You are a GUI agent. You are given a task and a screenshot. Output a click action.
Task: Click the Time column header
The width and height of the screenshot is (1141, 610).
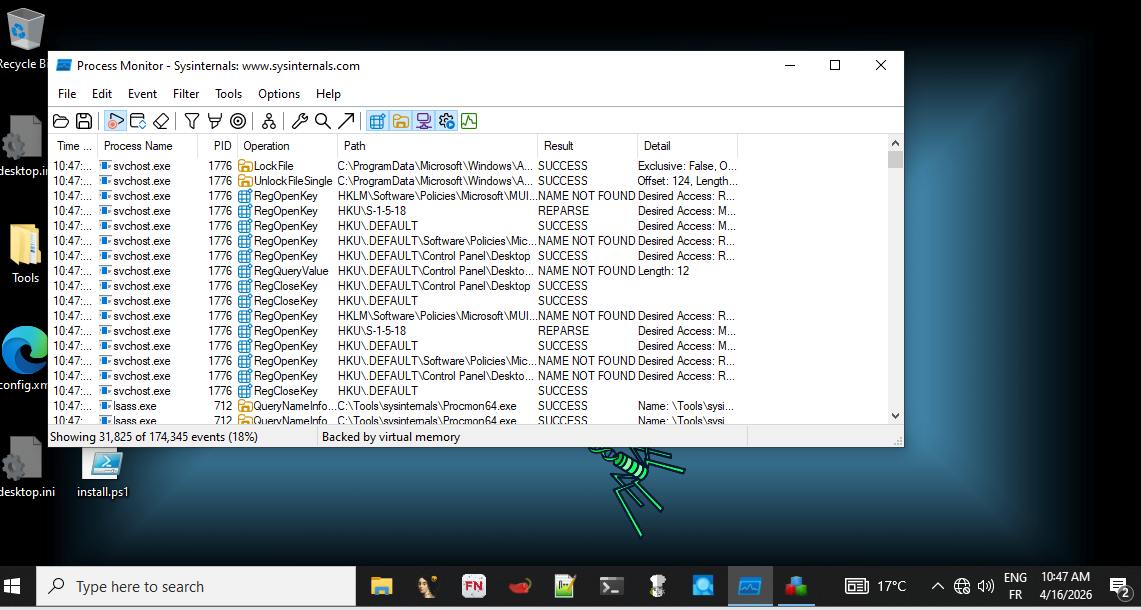pos(73,146)
